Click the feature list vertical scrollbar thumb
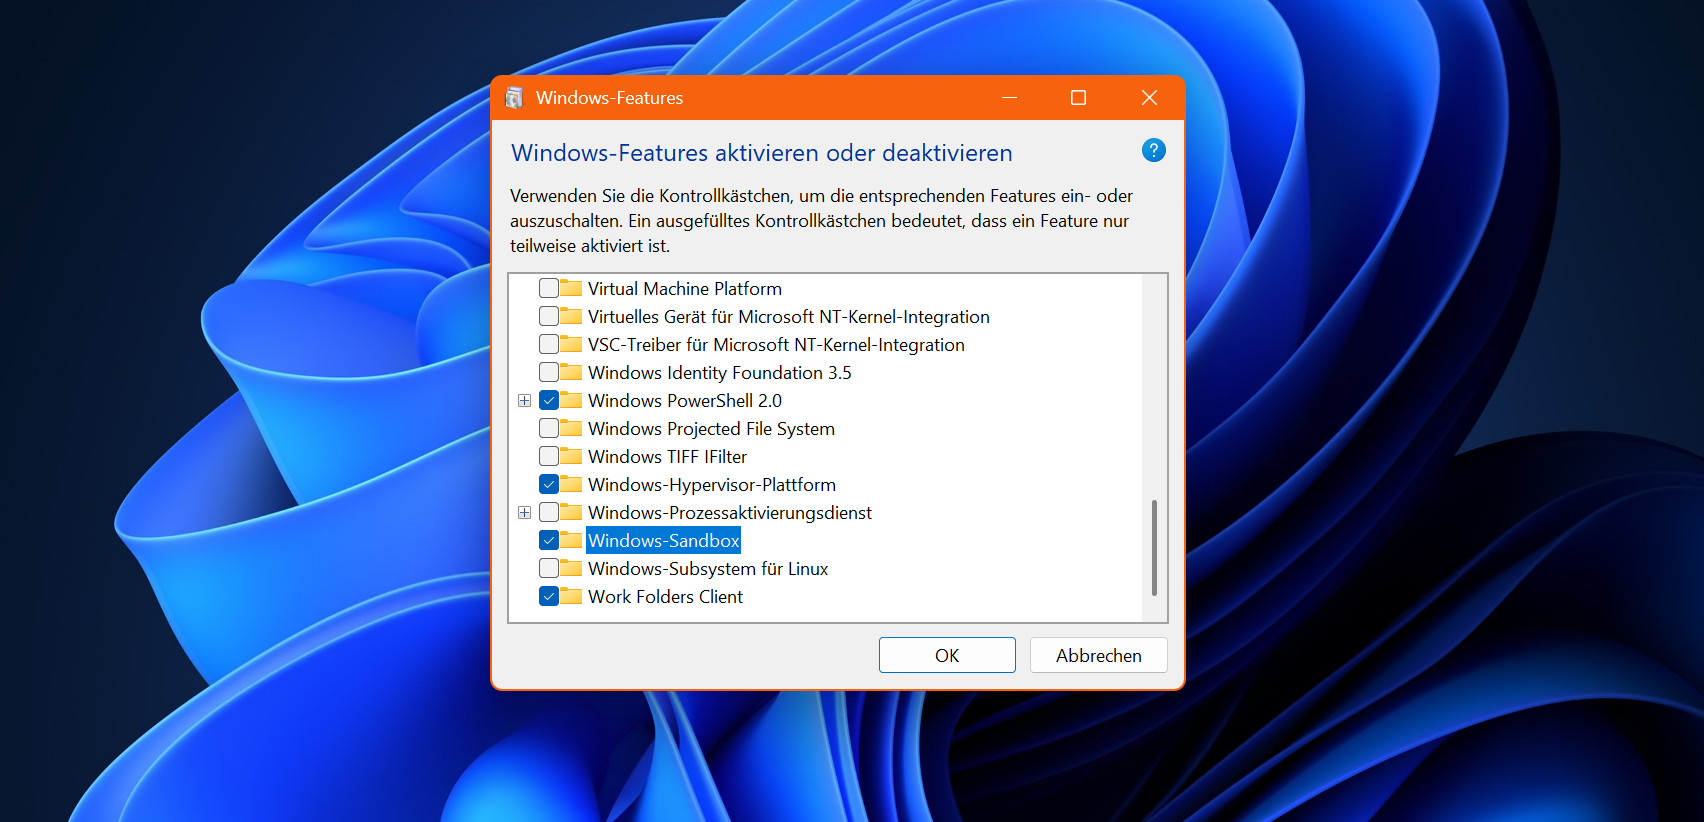Viewport: 1704px width, 822px height. [1154, 547]
